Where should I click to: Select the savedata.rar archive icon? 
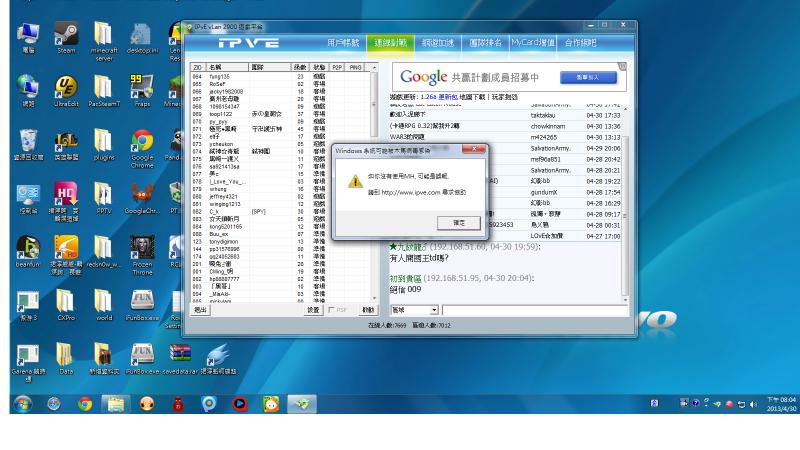180,359
